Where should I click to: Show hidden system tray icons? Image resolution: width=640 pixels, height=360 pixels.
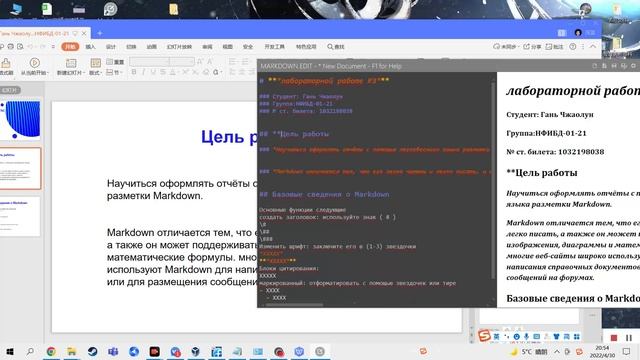[x=557, y=351]
